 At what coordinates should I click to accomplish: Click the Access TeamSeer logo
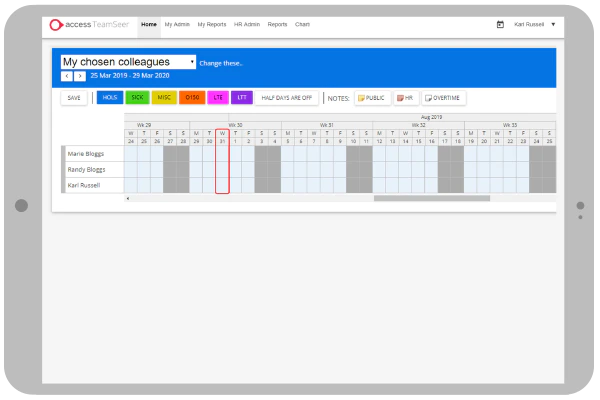click(x=89, y=24)
